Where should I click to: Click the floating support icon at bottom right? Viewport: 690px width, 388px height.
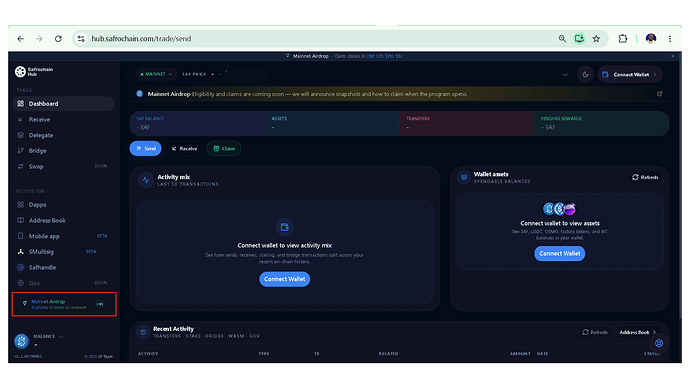point(659,343)
